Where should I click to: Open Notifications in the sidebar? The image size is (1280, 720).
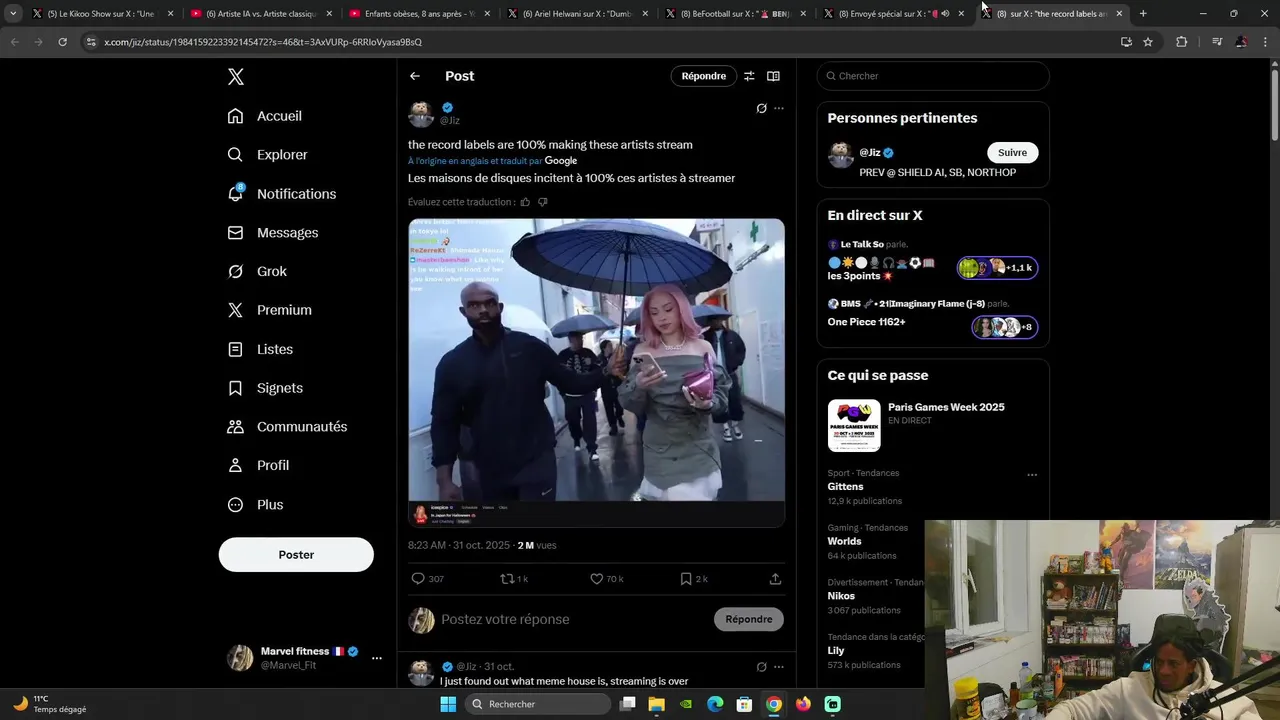tap(281, 194)
